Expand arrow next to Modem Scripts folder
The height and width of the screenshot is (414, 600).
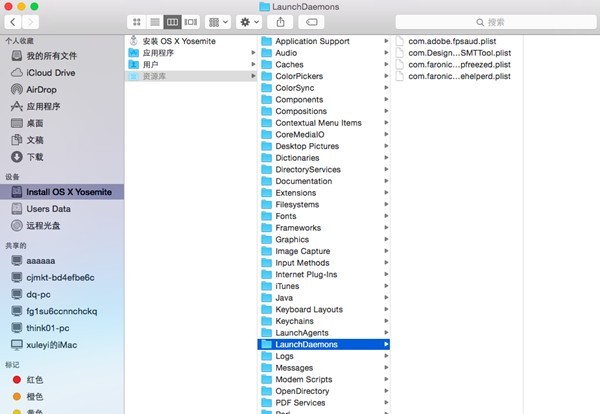point(386,380)
